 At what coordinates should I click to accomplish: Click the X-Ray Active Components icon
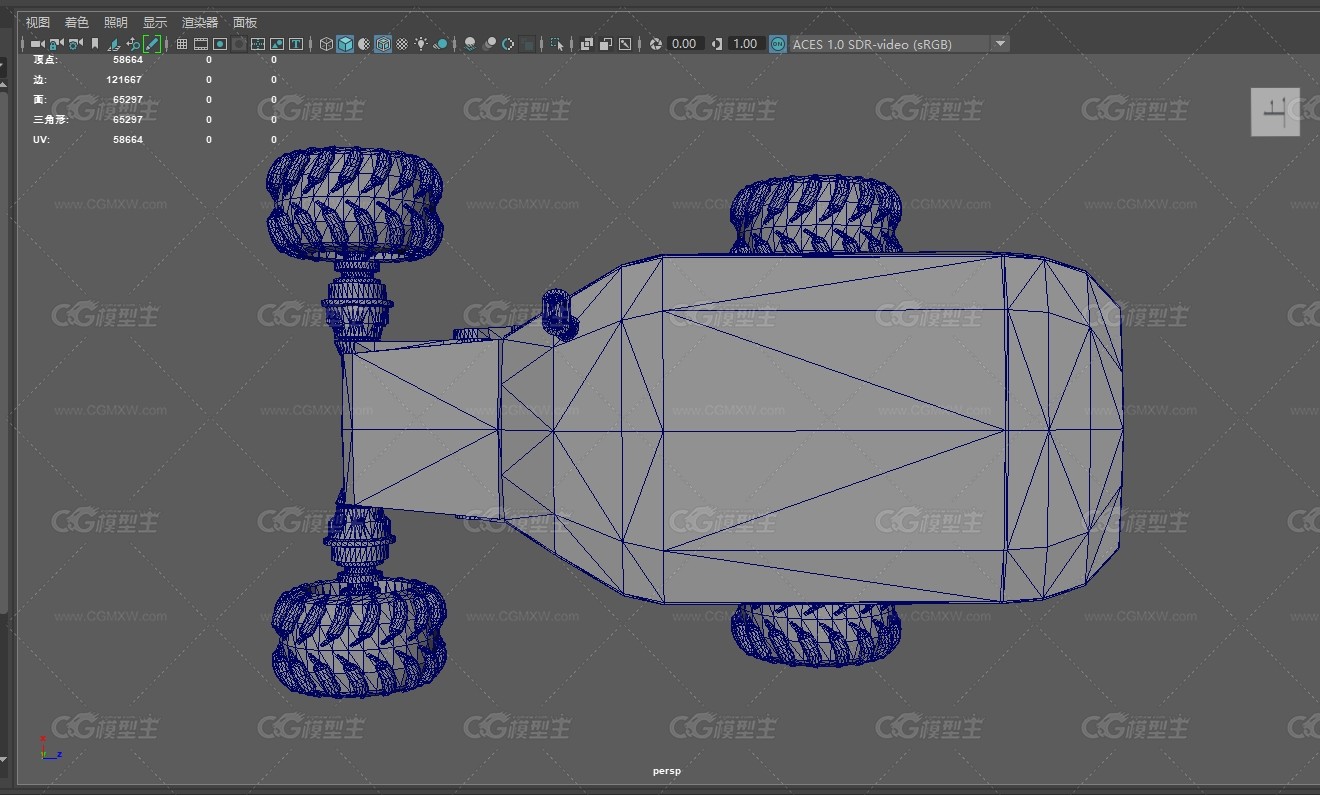tap(606, 44)
